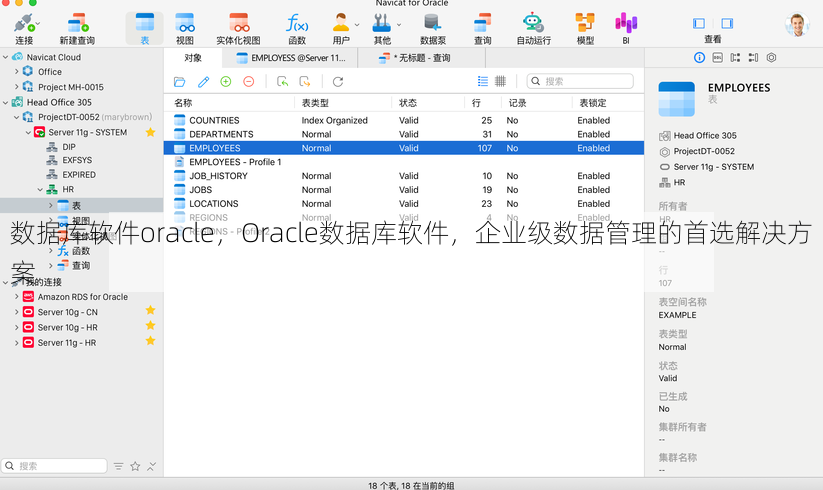Click the user avatar picture
823x490 pixels.
[x=797, y=24]
